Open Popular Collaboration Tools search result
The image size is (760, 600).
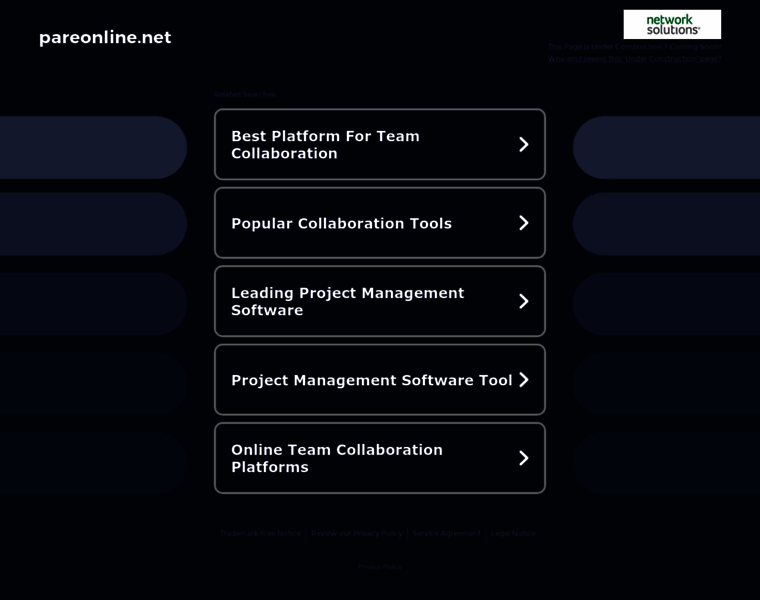coord(341,223)
